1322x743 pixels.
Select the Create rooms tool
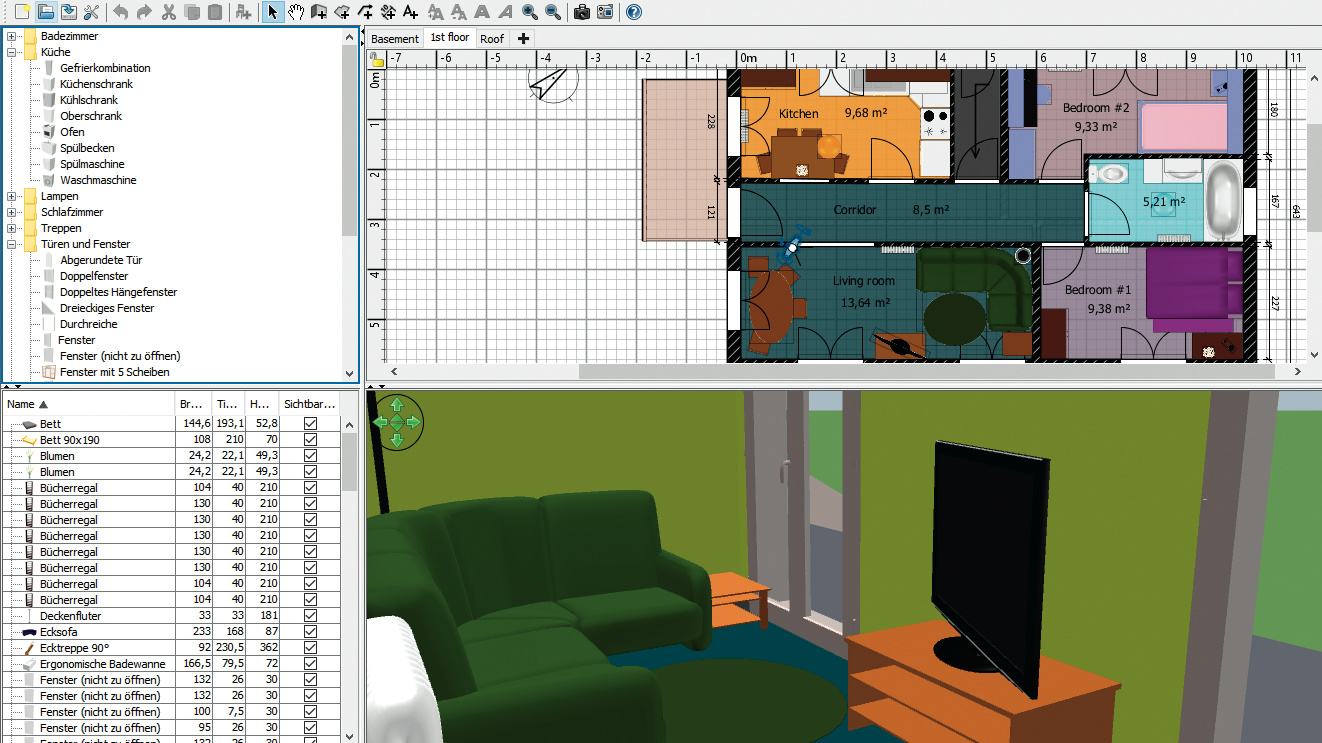[x=342, y=12]
